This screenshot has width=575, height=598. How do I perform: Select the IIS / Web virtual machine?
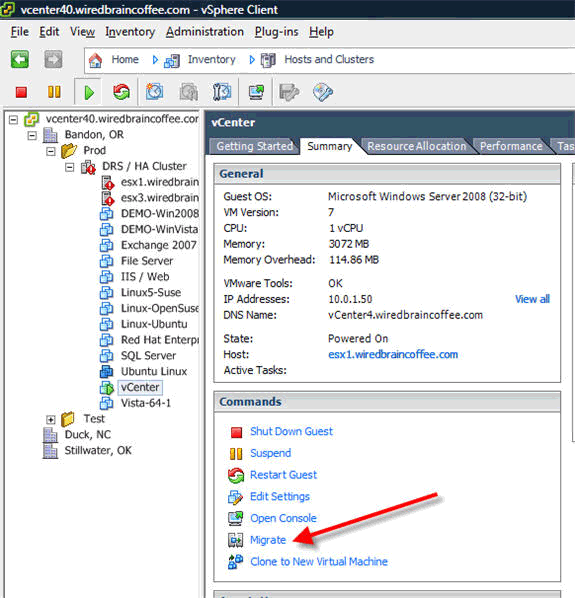[x=145, y=277]
